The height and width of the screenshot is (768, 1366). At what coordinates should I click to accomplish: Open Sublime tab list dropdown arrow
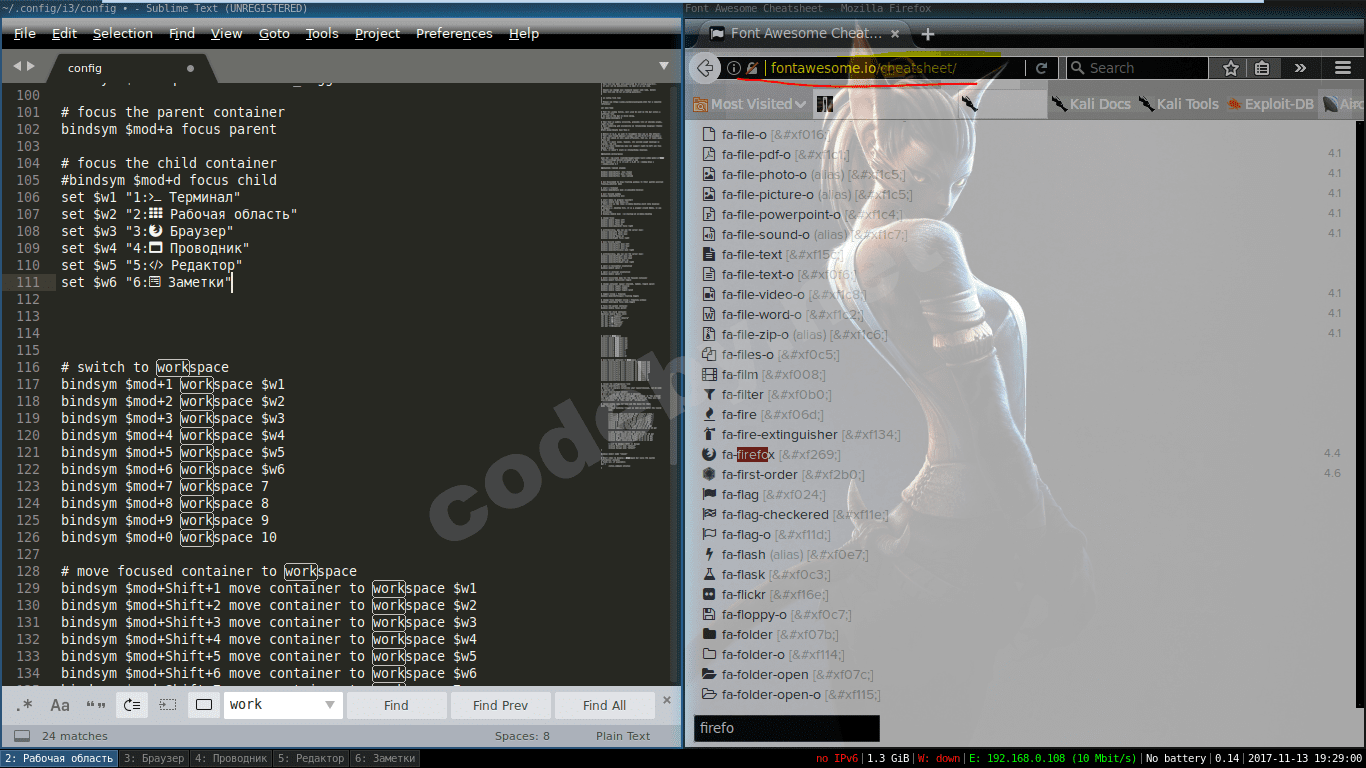pos(664,66)
